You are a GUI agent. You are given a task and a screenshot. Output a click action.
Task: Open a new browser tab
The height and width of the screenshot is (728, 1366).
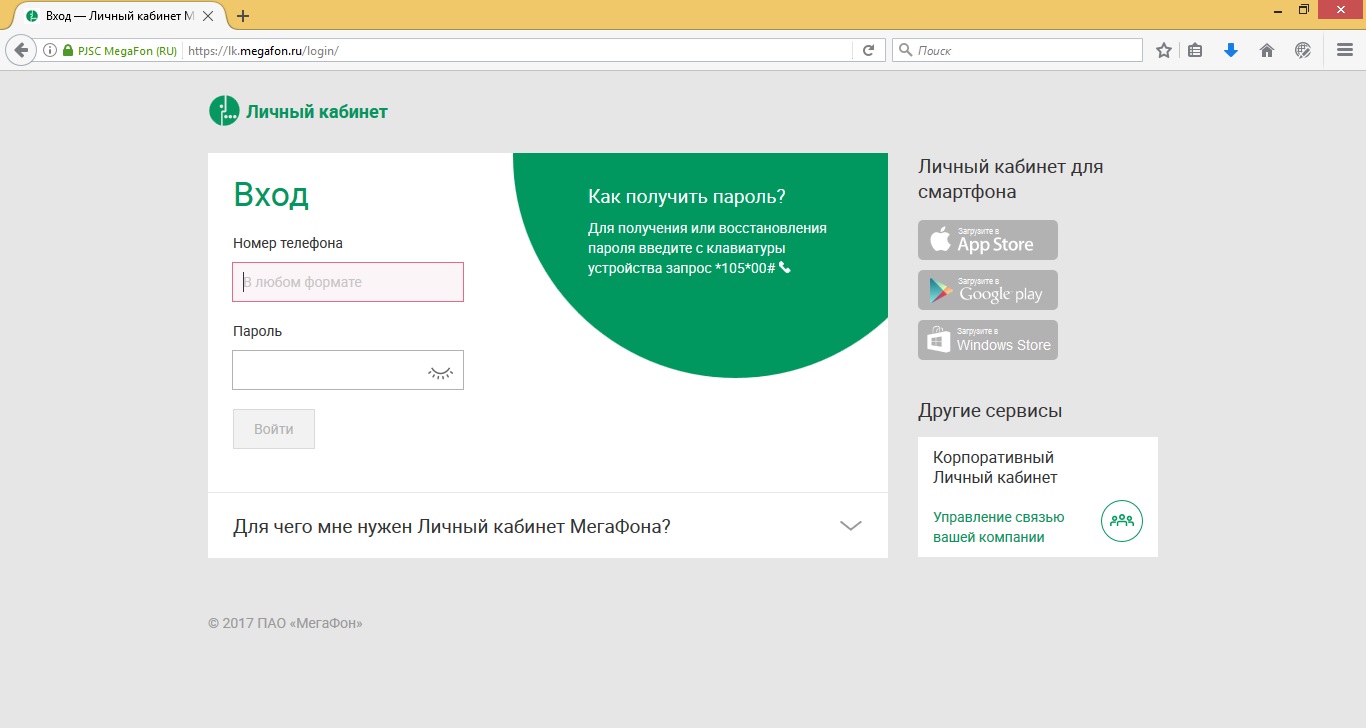pyautogui.click(x=243, y=16)
